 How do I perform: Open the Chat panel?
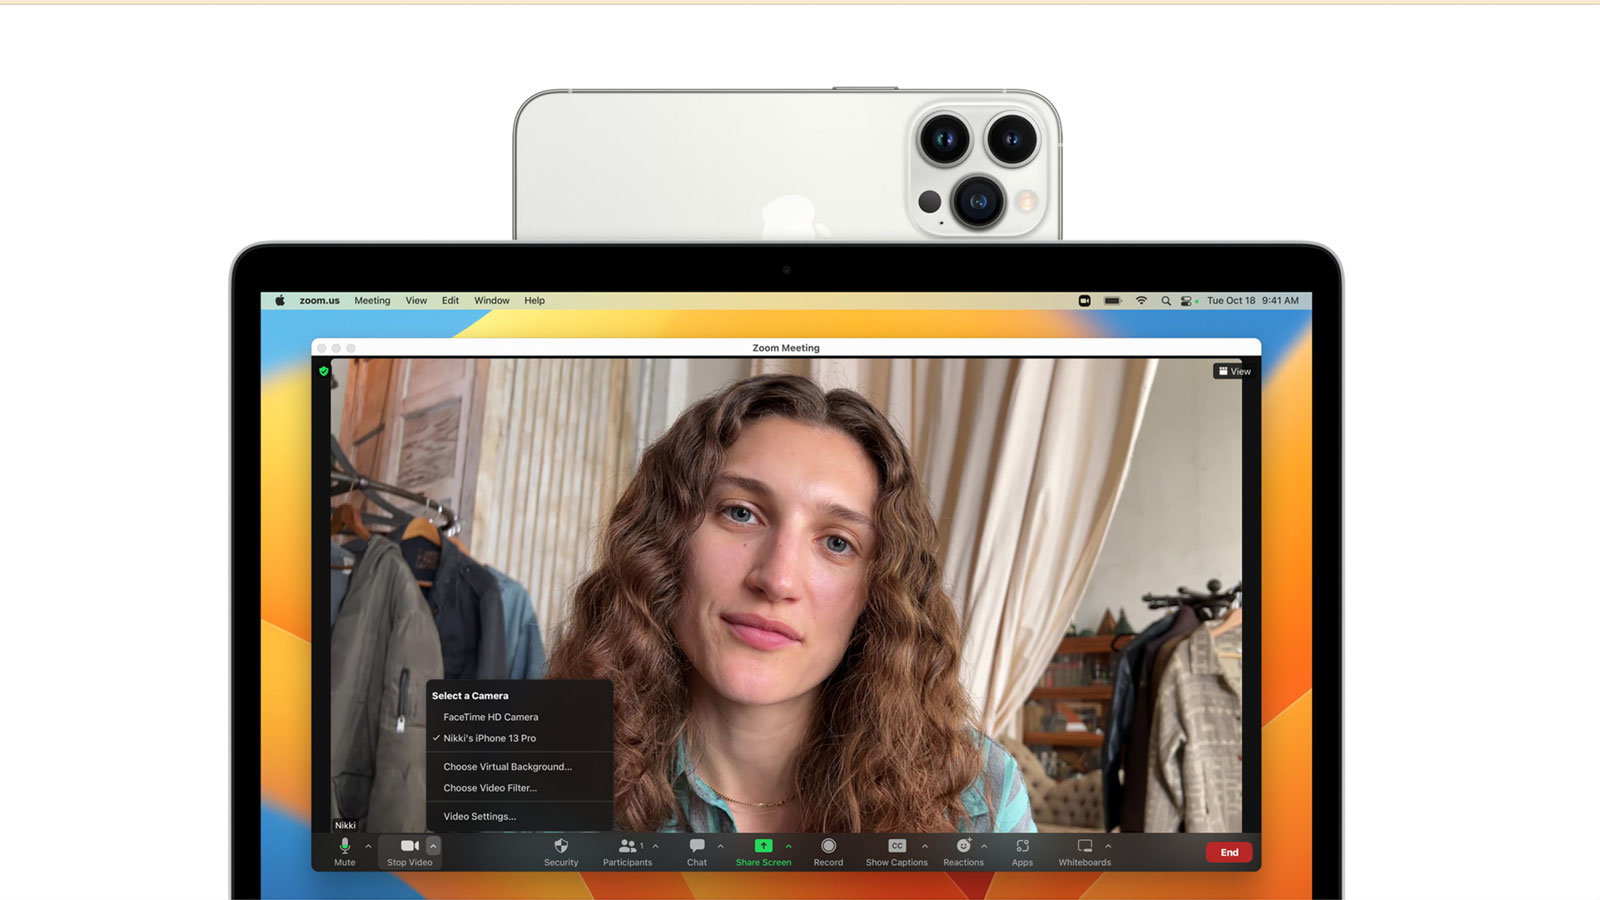pos(697,852)
